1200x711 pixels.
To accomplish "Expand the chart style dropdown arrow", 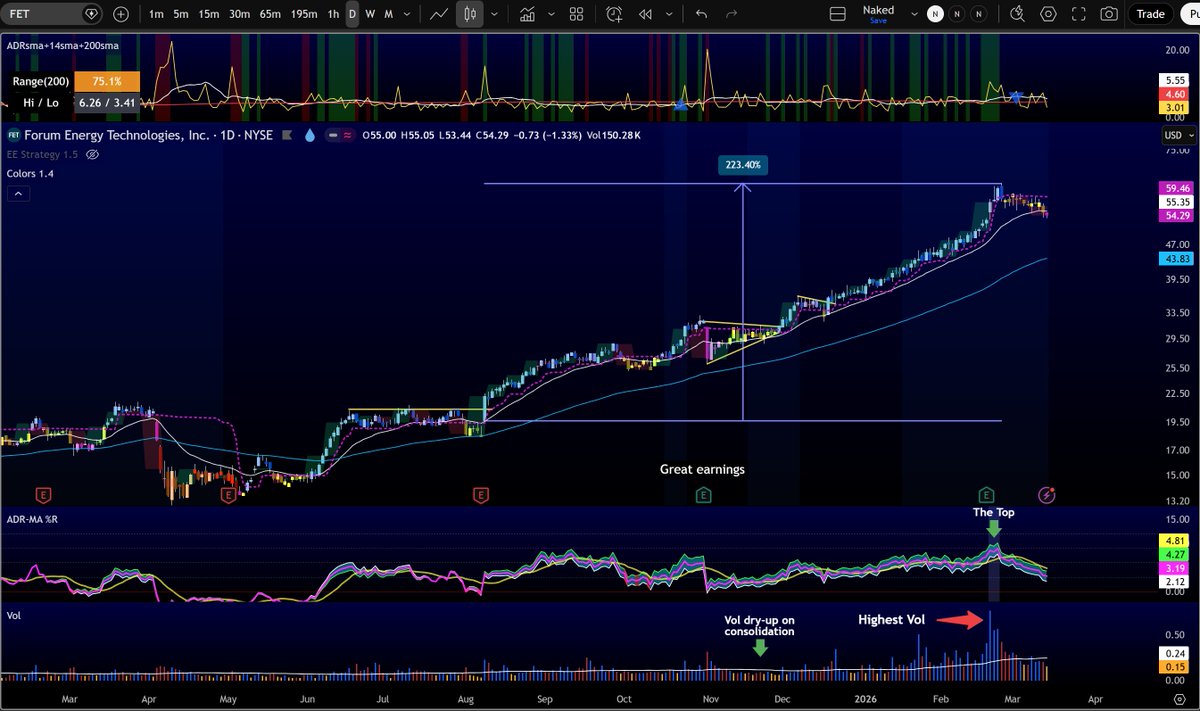I will pos(494,14).
